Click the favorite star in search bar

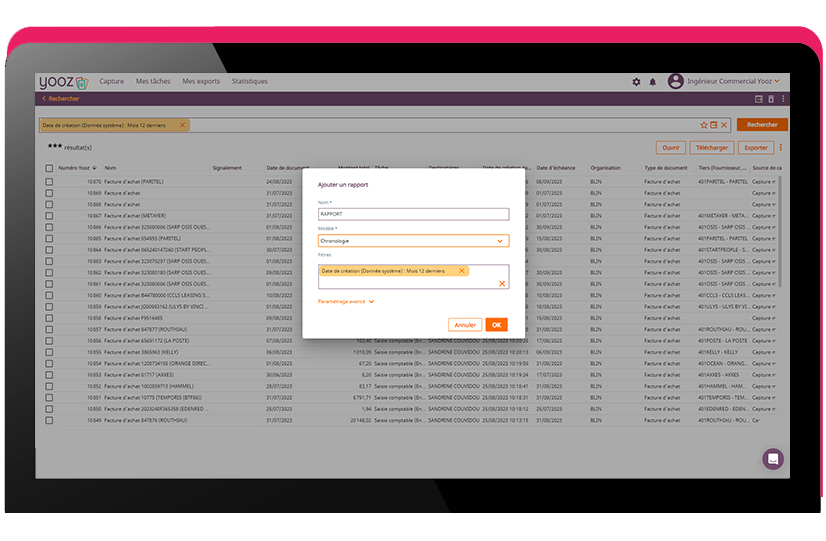pos(704,125)
